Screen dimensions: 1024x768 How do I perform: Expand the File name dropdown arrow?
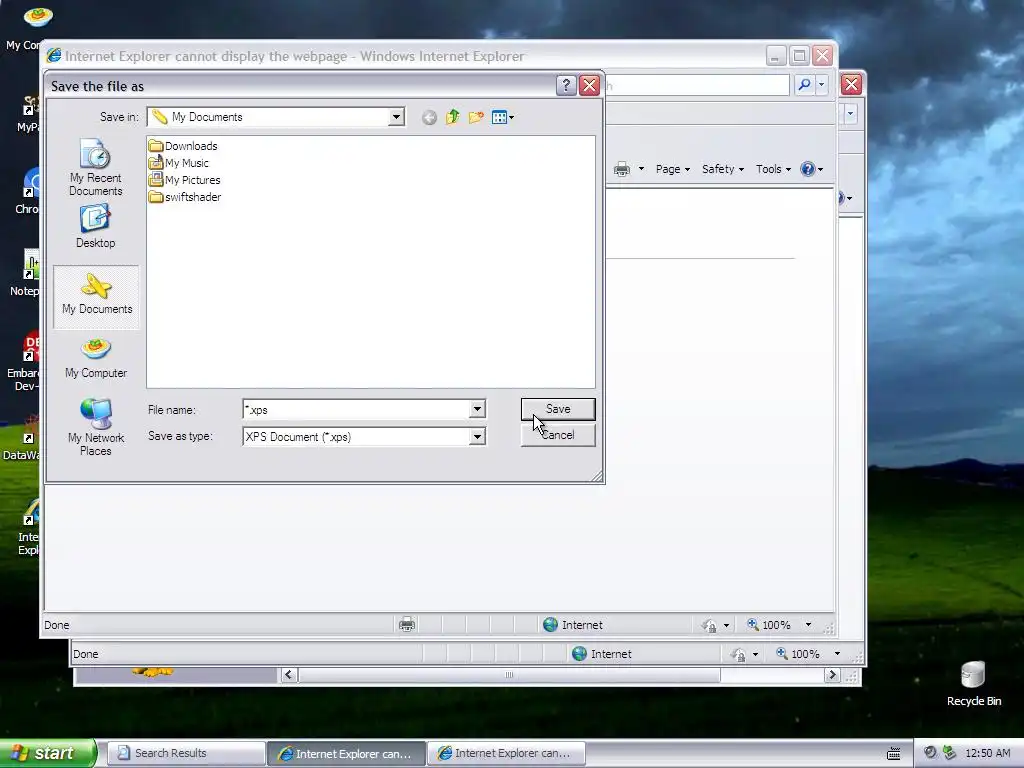point(477,409)
